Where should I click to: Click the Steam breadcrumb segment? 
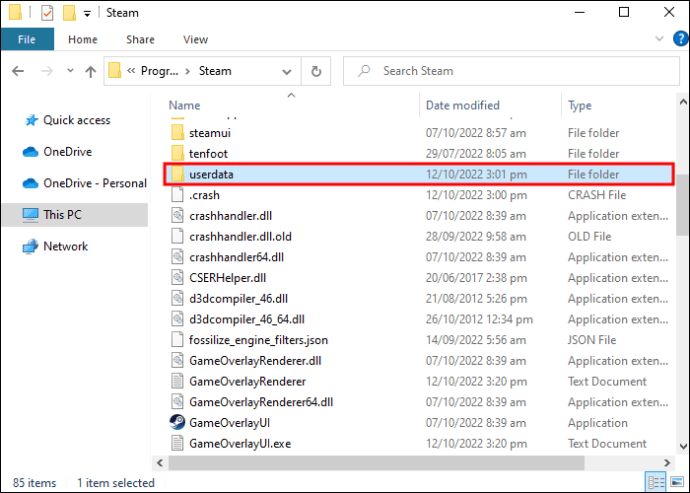coord(215,71)
